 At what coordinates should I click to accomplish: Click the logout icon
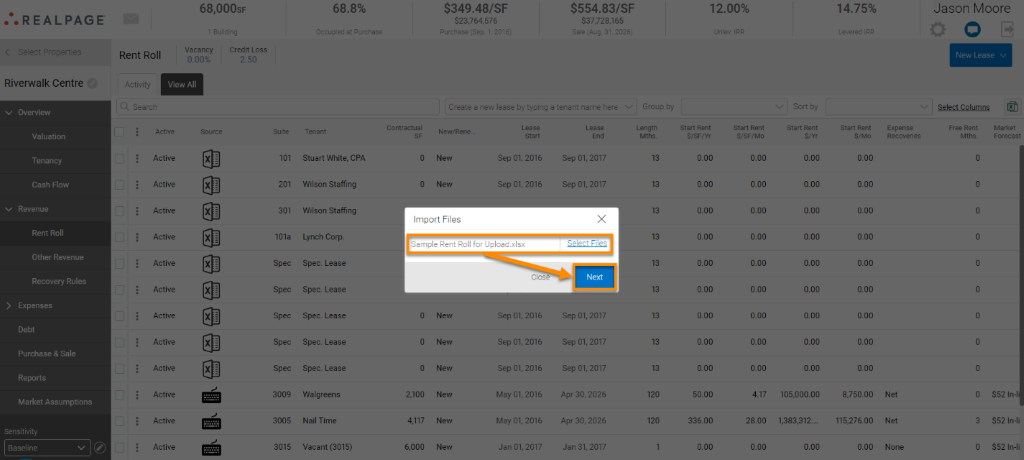(1006, 30)
